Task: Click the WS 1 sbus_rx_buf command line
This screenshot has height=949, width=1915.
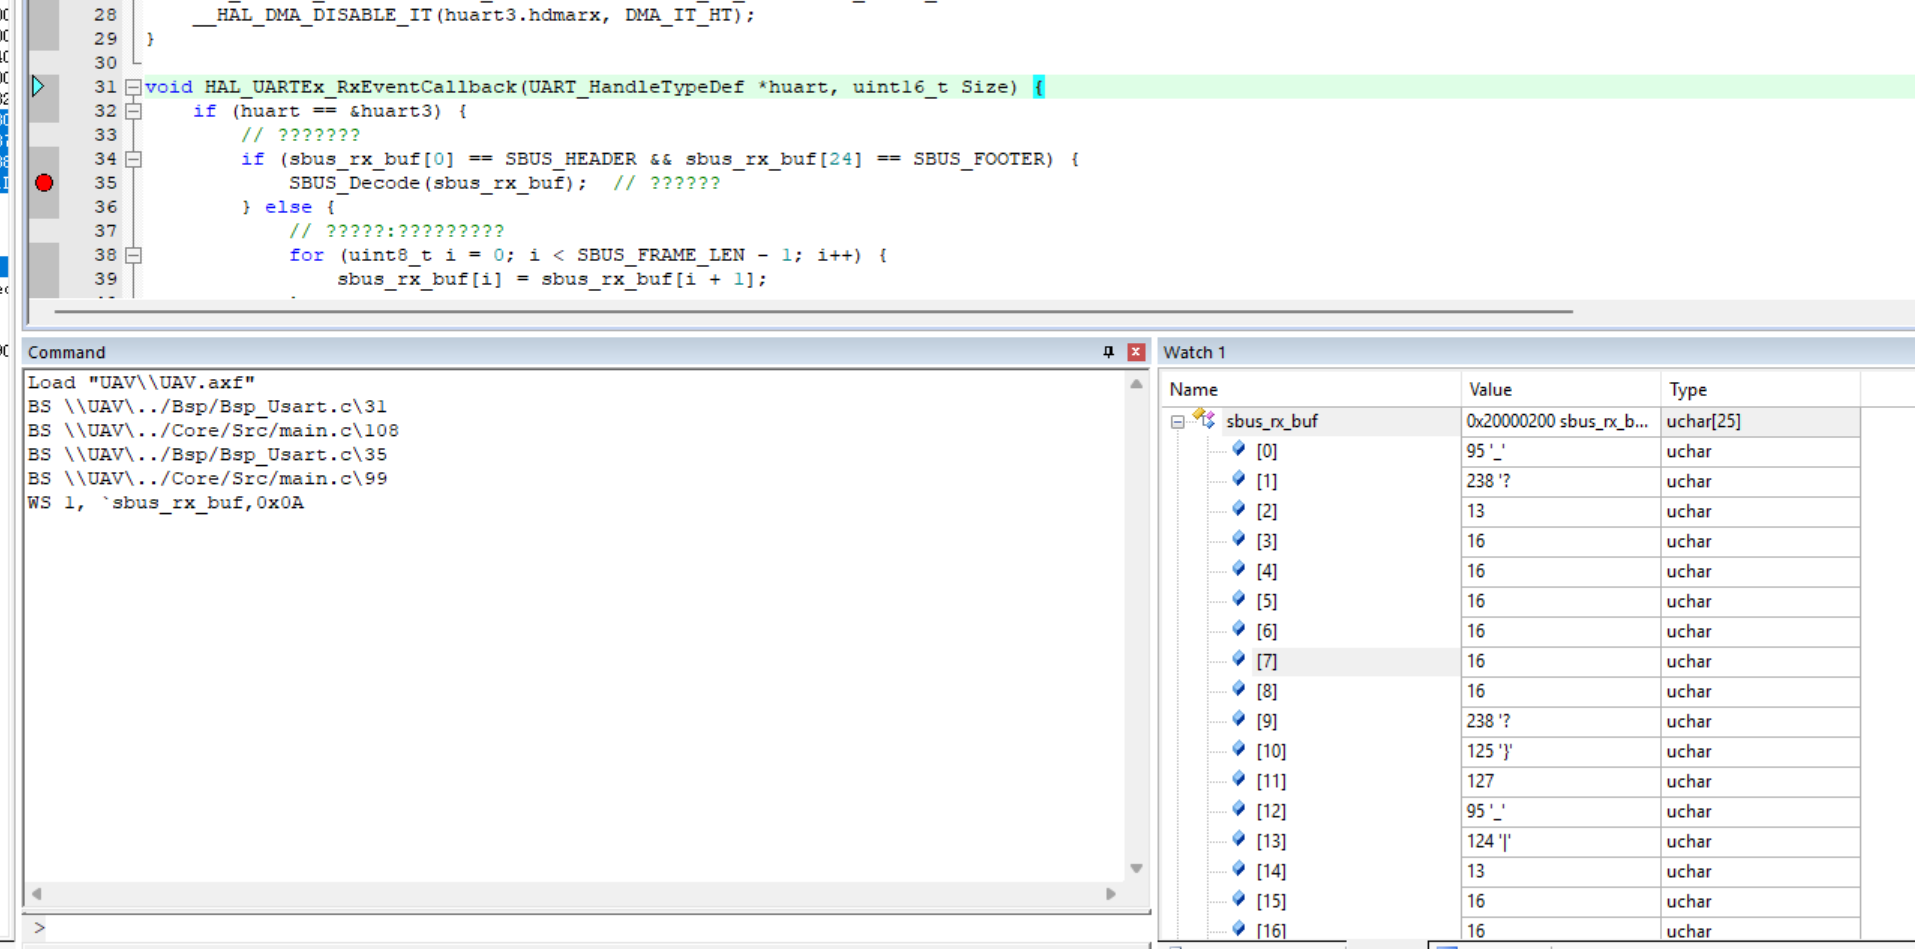Action: [166, 503]
